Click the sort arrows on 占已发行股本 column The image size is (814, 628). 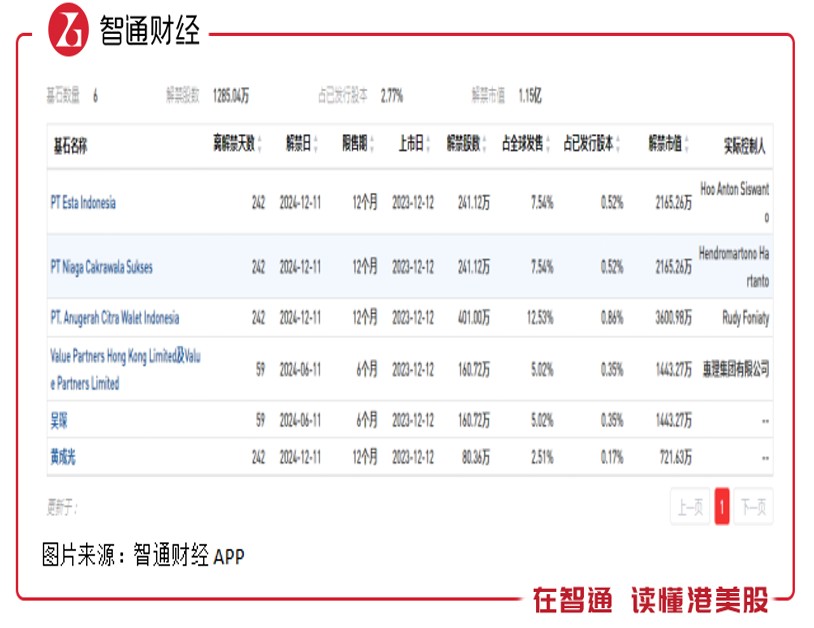pos(615,145)
